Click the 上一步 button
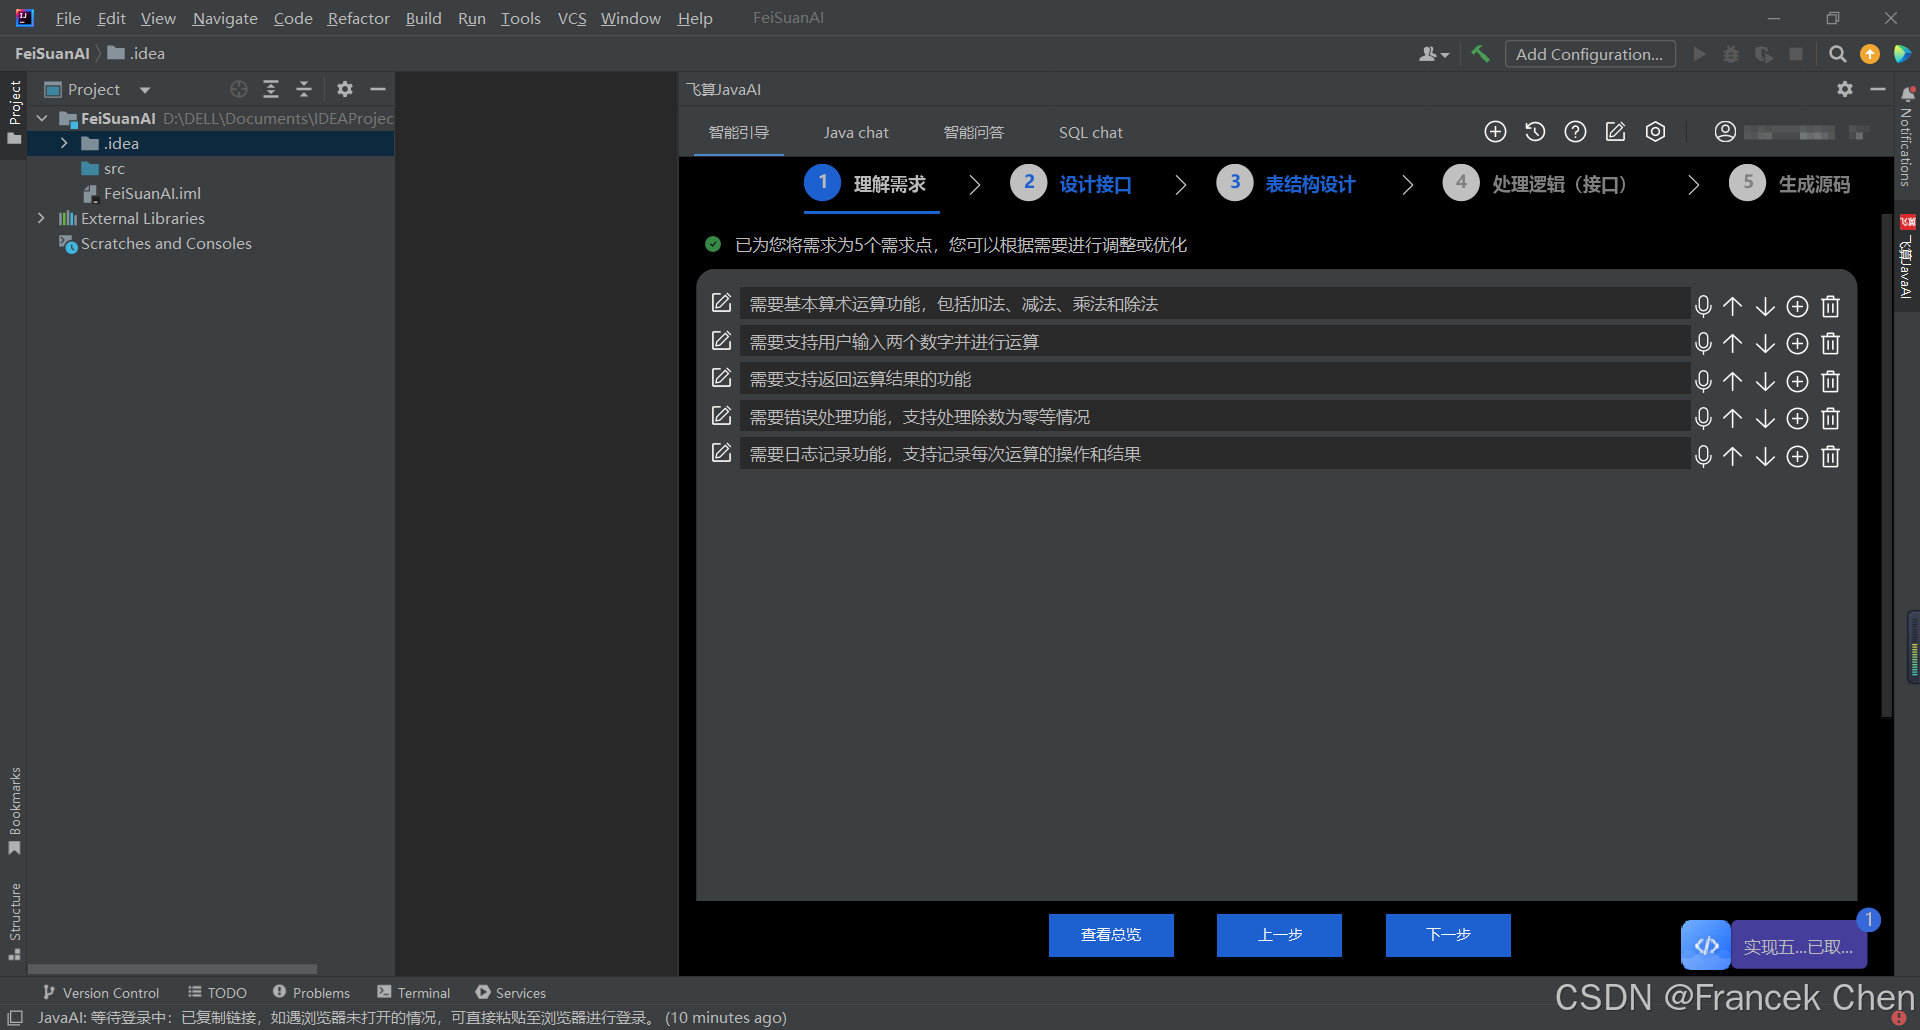Screen dimensions: 1920x1030 tap(1279, 935)
